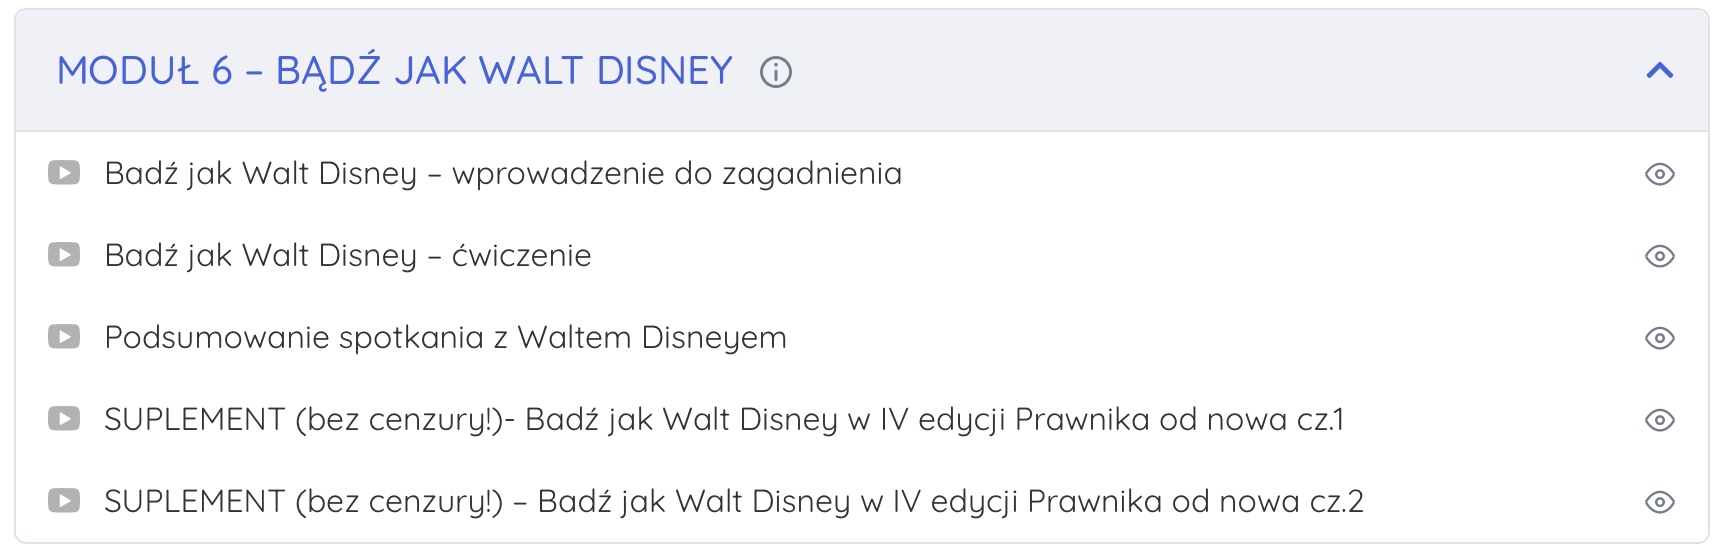1721x551 pixels.
Task: Click the video icon for Podsumowanie spotkania
Action: tap(64, 337)
